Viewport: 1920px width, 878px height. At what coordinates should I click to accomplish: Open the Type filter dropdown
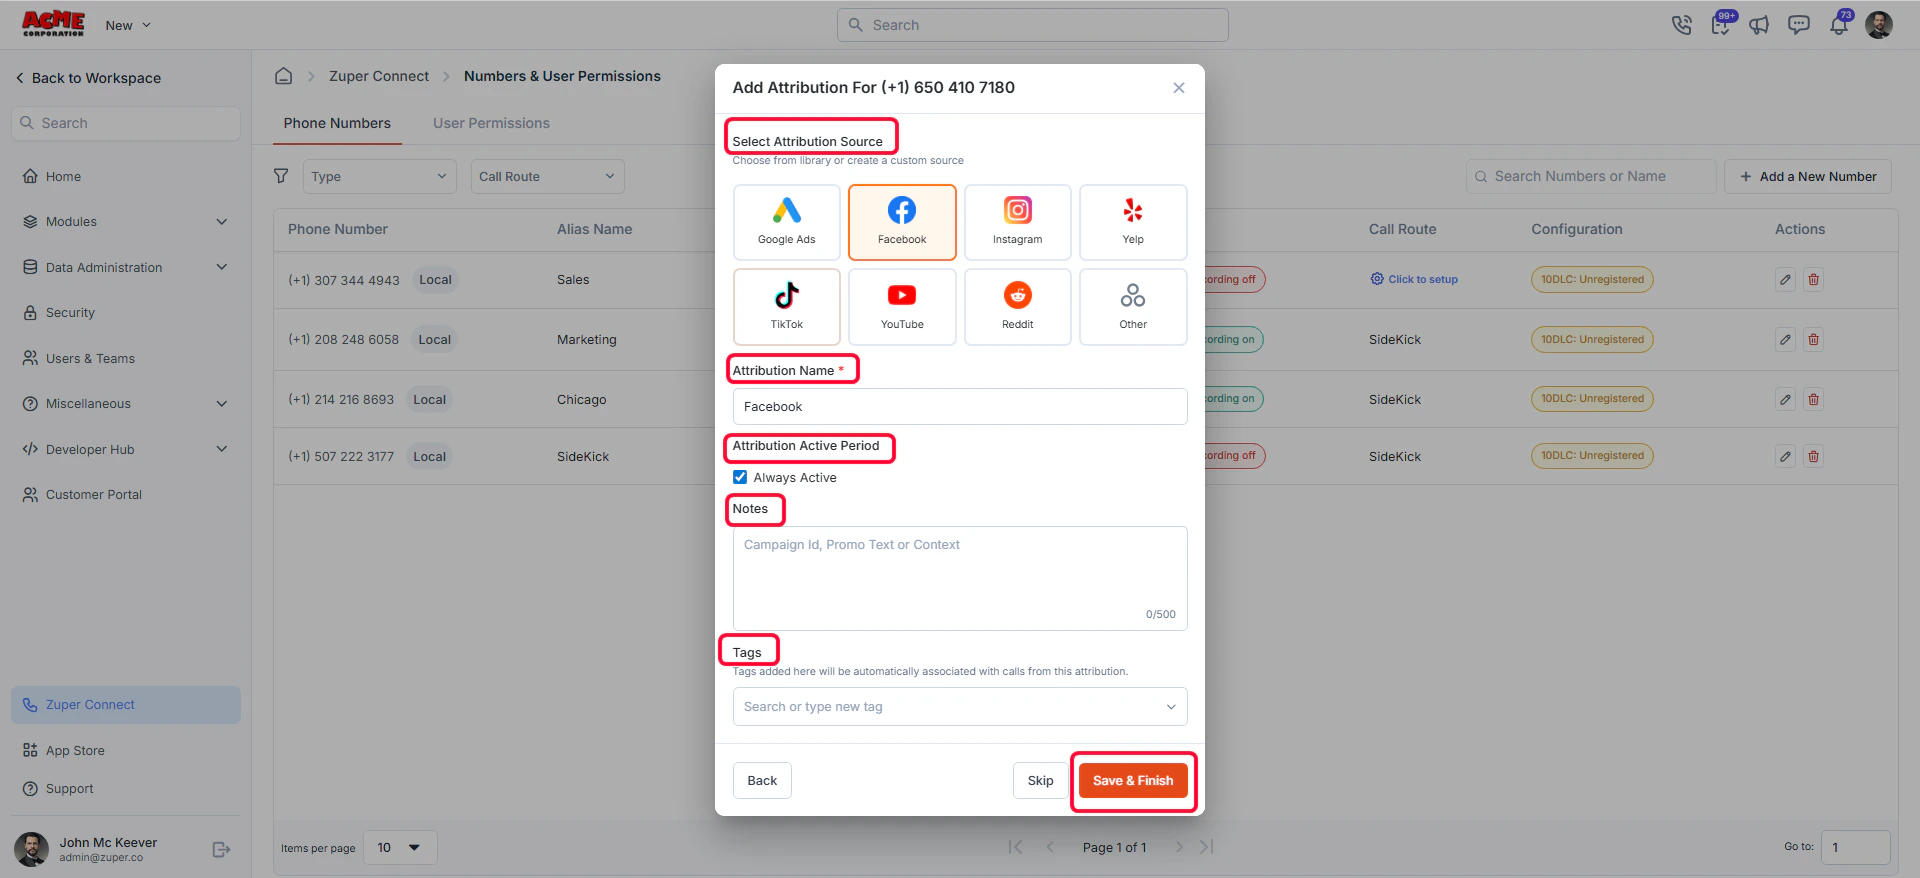coord(380,177)
